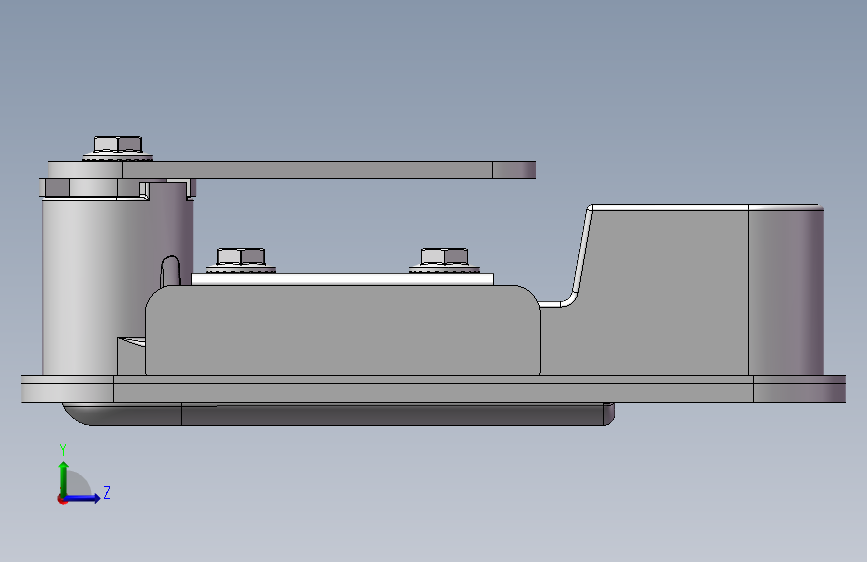Pick the small rounded tab beside the cylinder

coord(171,271)
